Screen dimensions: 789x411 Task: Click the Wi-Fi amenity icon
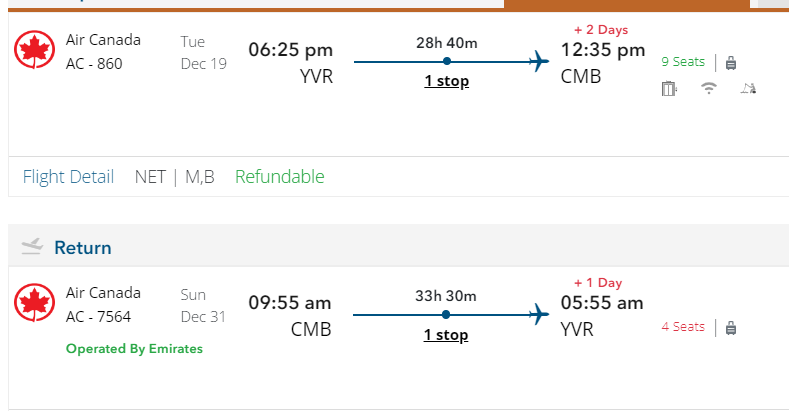click(x=709, y=89)
